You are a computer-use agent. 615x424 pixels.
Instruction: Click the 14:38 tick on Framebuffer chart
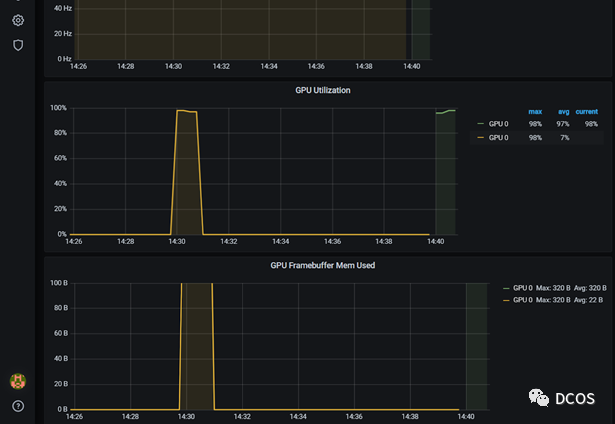coord(410,417)
